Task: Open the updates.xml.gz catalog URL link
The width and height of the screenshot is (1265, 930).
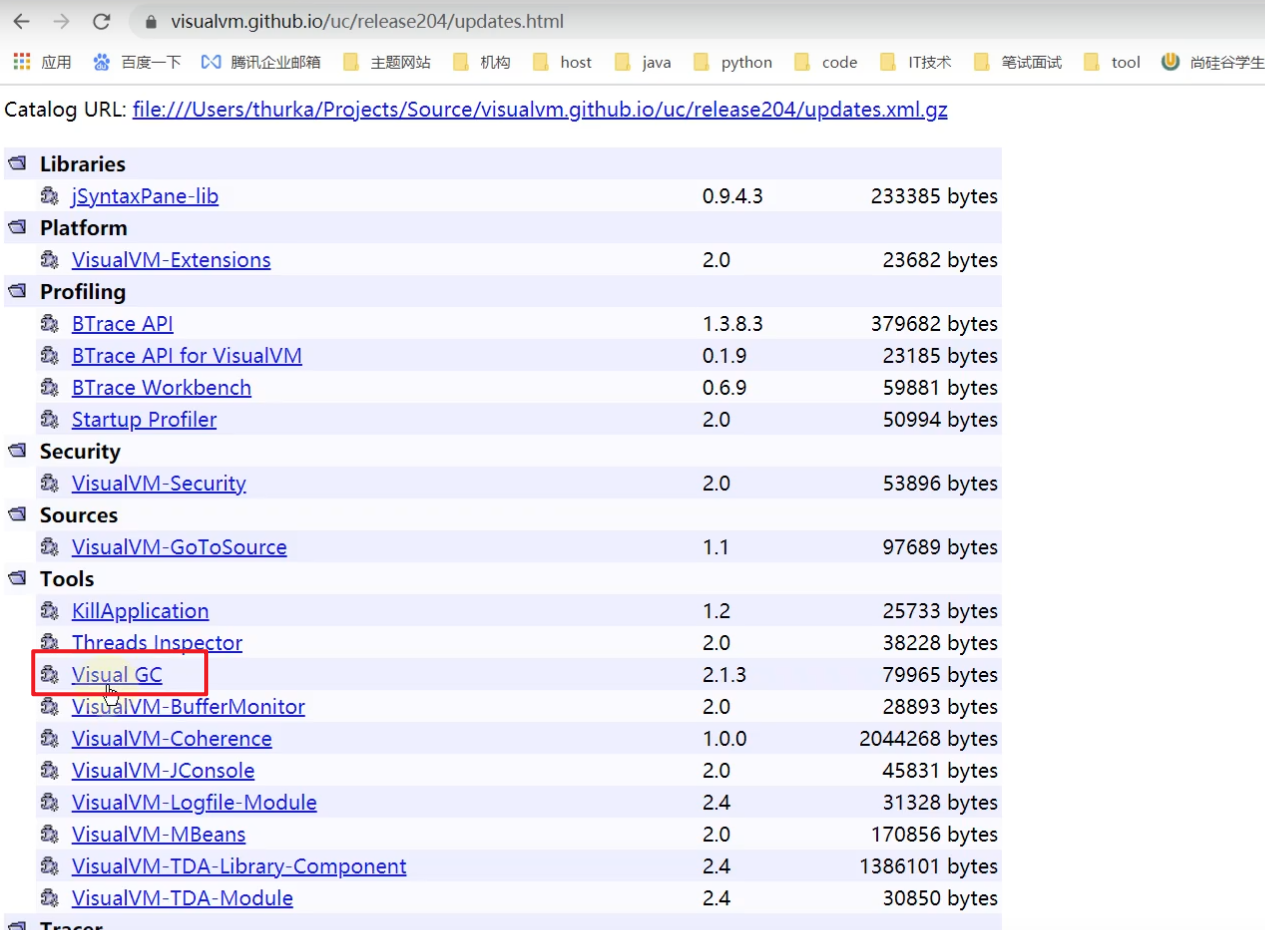Action: (x=540, y=110)
